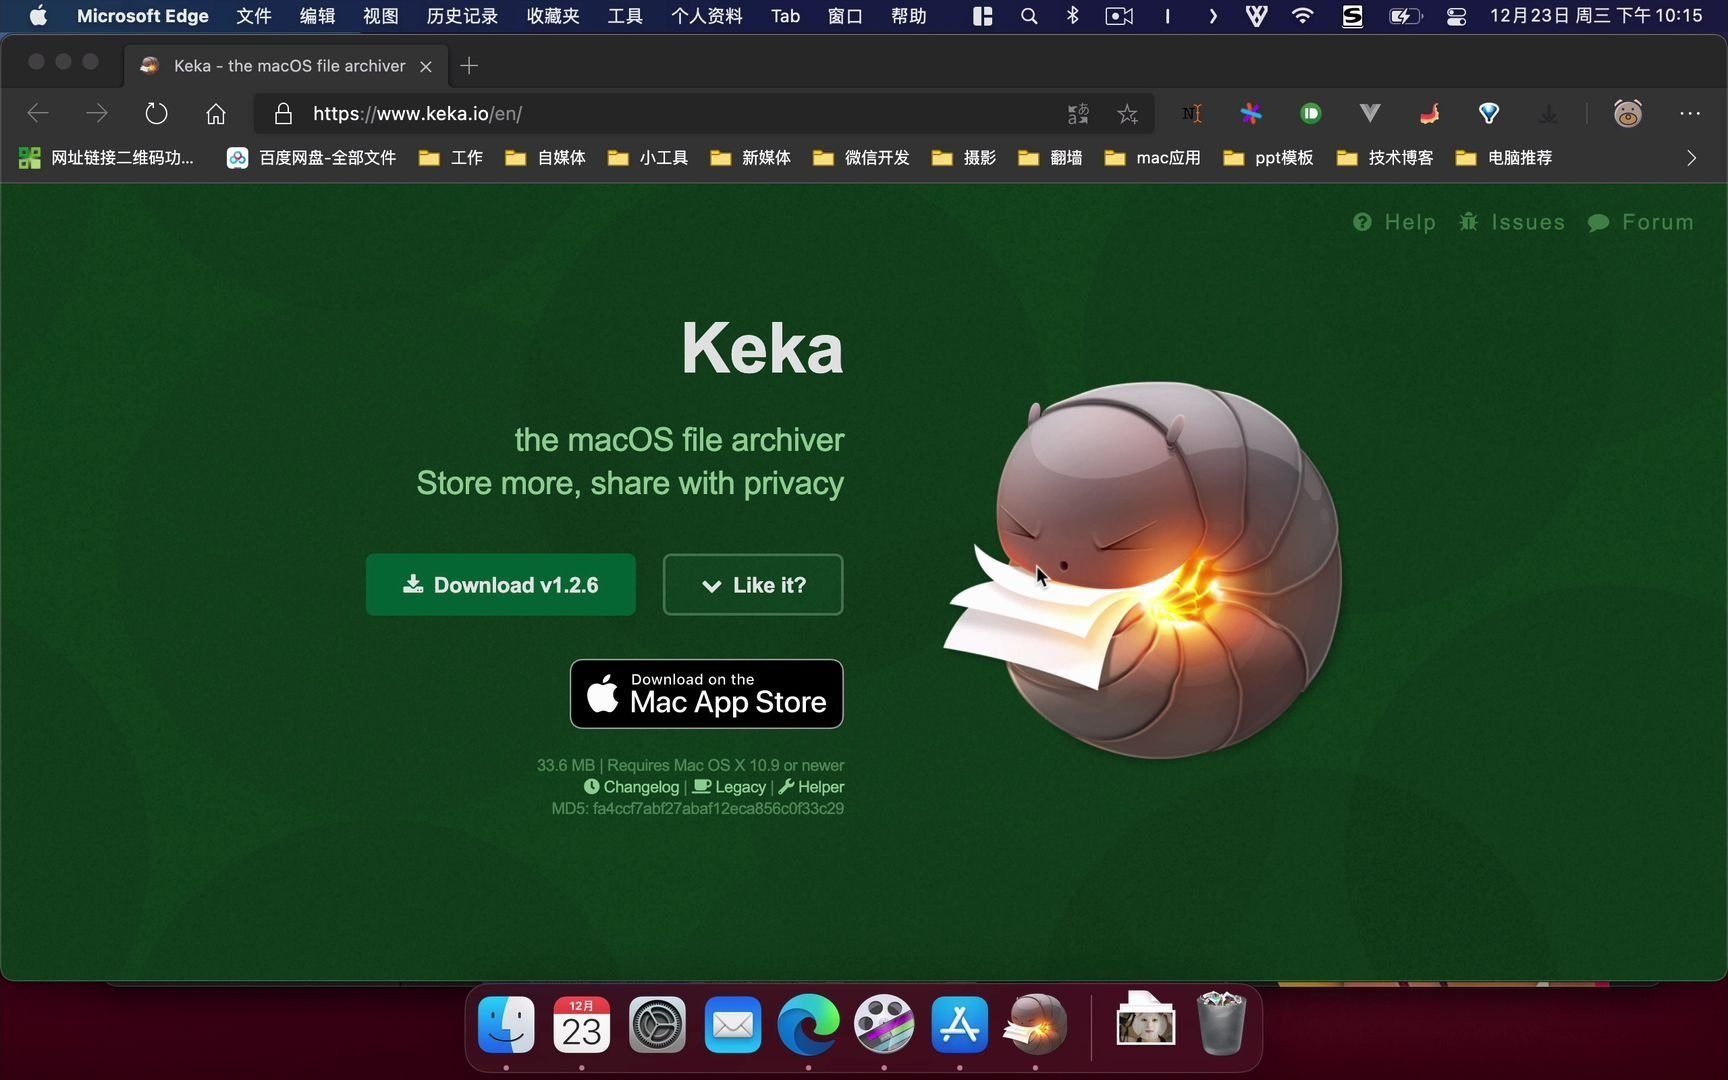Open the 电脑推荐 bookmark folder
Image resolution: width=1728 pixels, height=1080 pixels.
point(1504,158)
